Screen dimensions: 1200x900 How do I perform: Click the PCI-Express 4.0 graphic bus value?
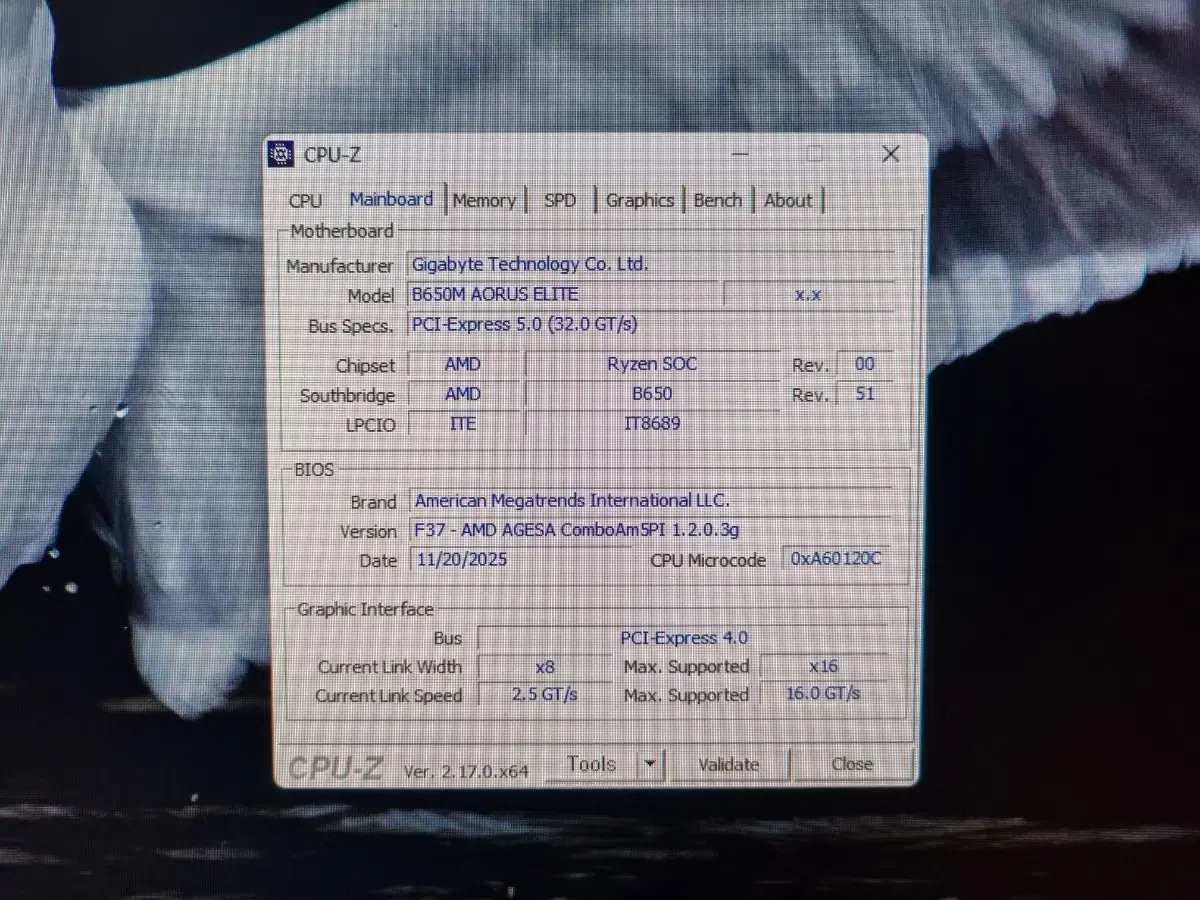(683, 638)
